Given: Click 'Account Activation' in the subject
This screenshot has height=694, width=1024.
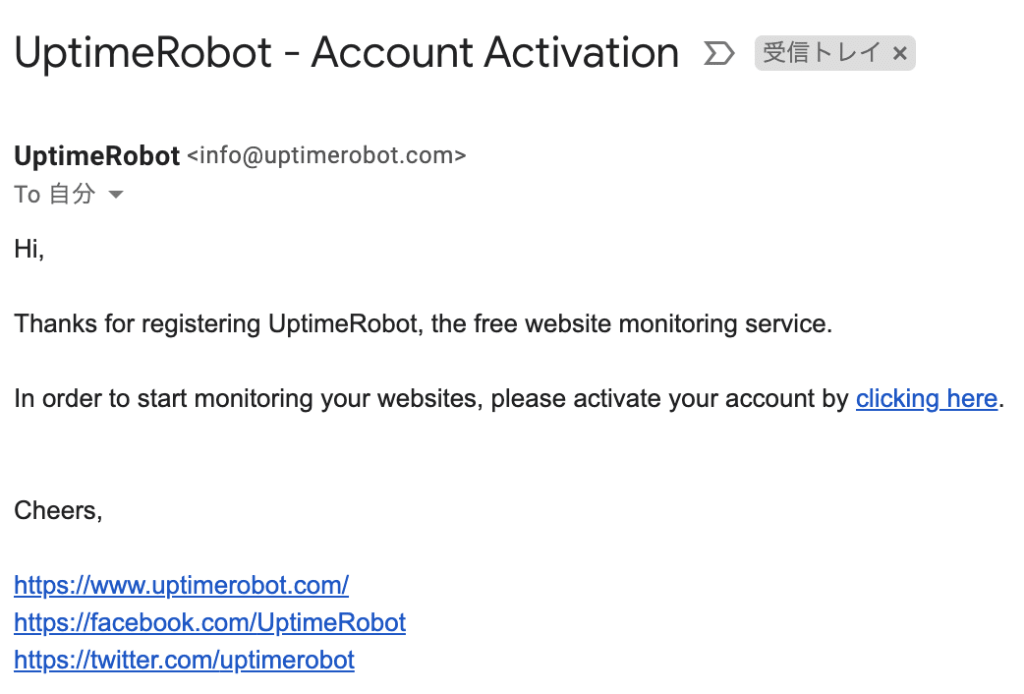Looking at the screenshot, I should (495, 53).
